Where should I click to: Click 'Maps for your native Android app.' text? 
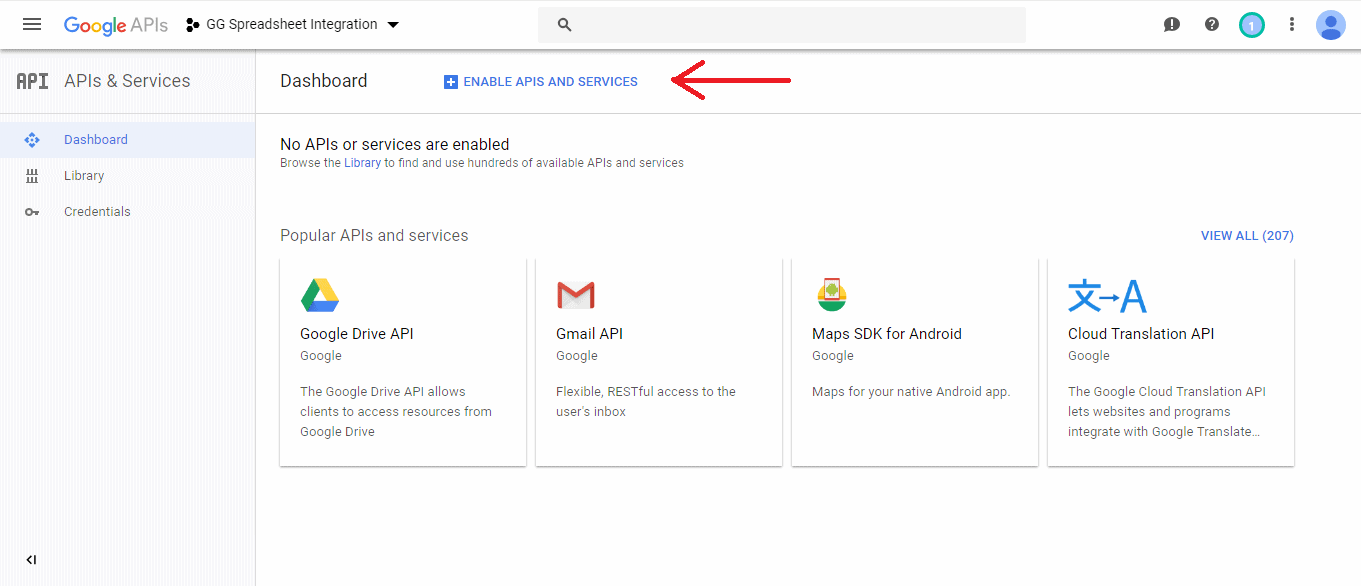tap(911, 392)
